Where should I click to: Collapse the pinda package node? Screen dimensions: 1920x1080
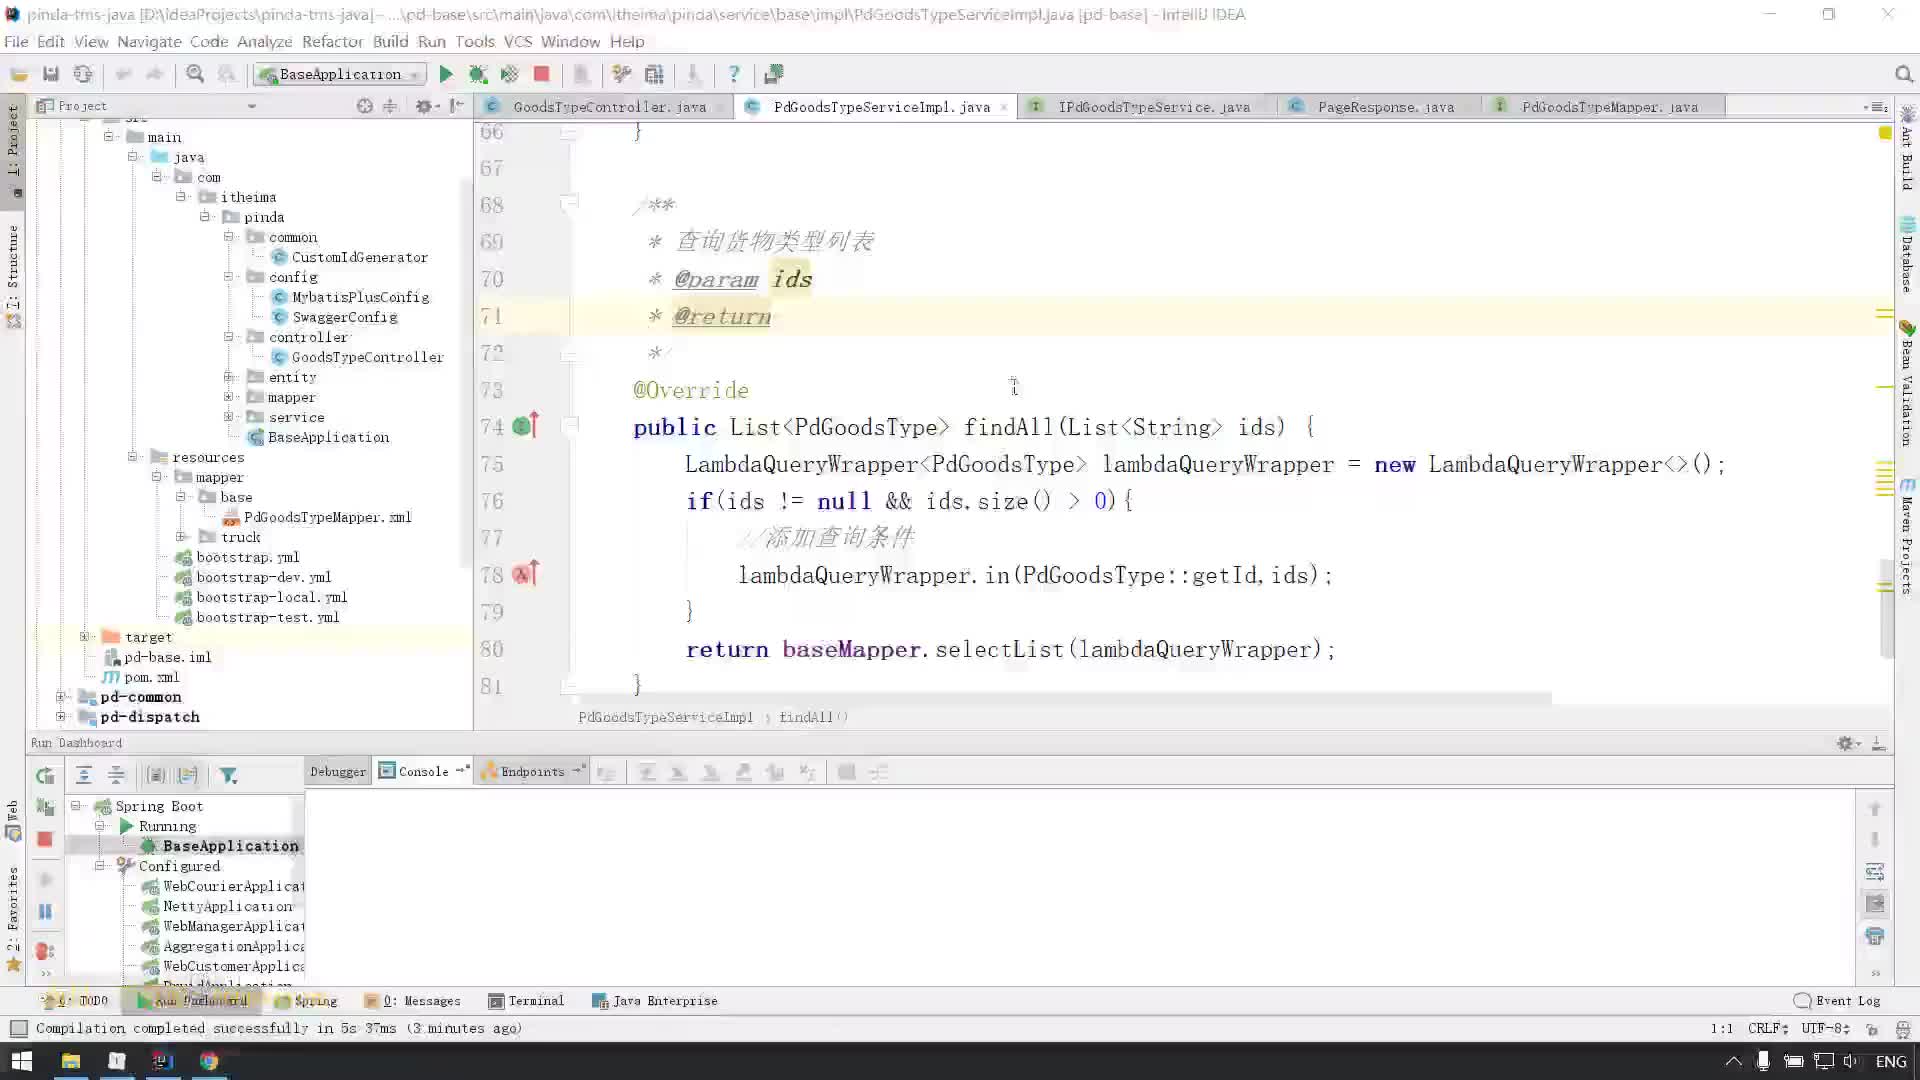[205, 216]
